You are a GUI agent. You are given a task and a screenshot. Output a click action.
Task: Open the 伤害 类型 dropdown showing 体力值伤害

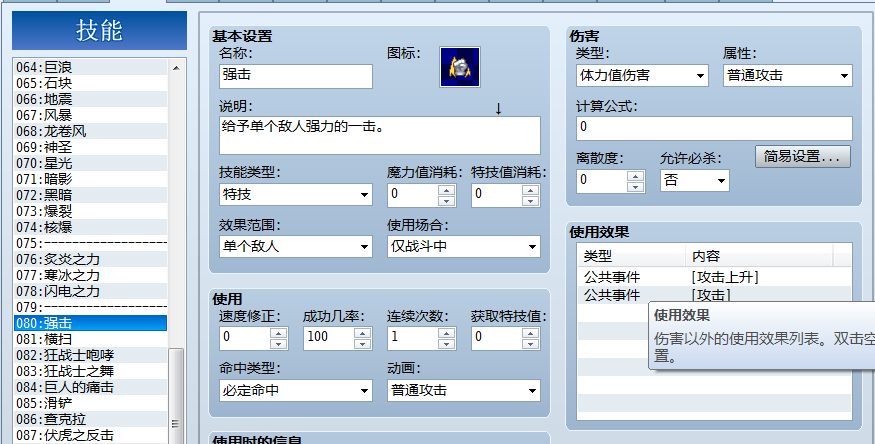pyautogui.click(x=642, y=76)
